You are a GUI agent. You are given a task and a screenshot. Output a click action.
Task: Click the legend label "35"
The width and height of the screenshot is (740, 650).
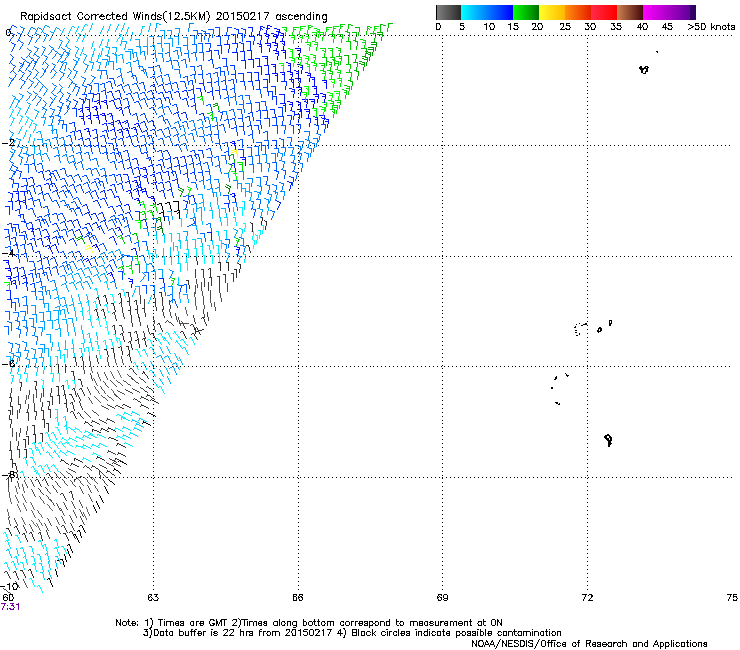[x=616, y=27]
